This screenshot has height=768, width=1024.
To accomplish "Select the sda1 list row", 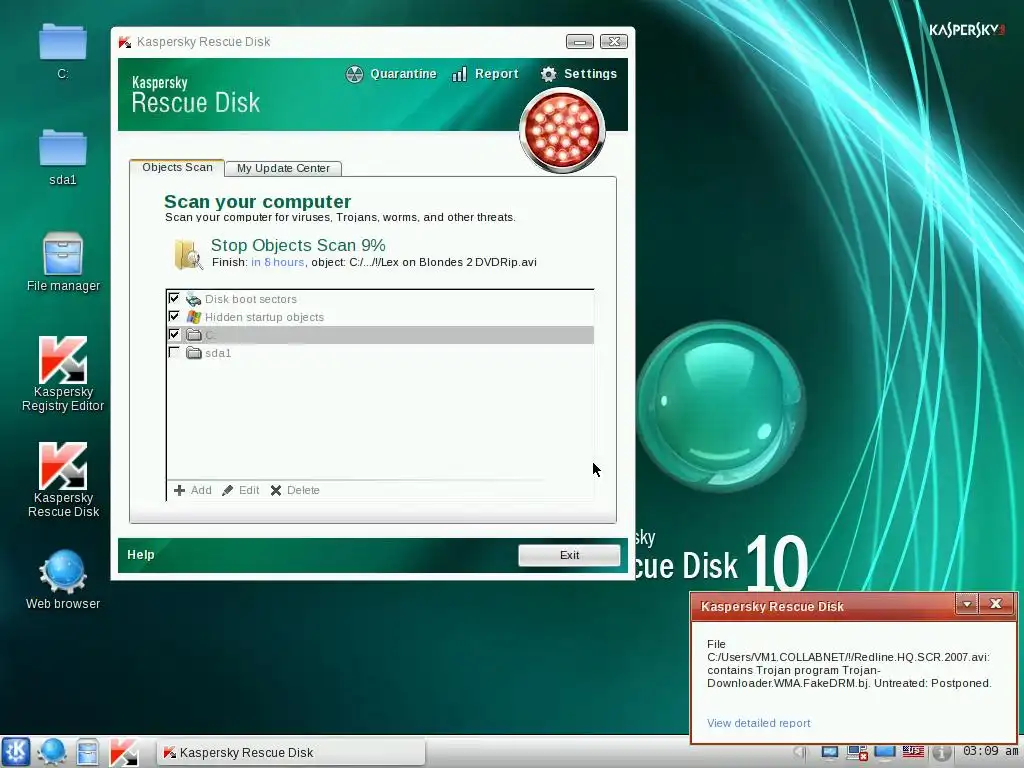I will (x=380, y=353).
